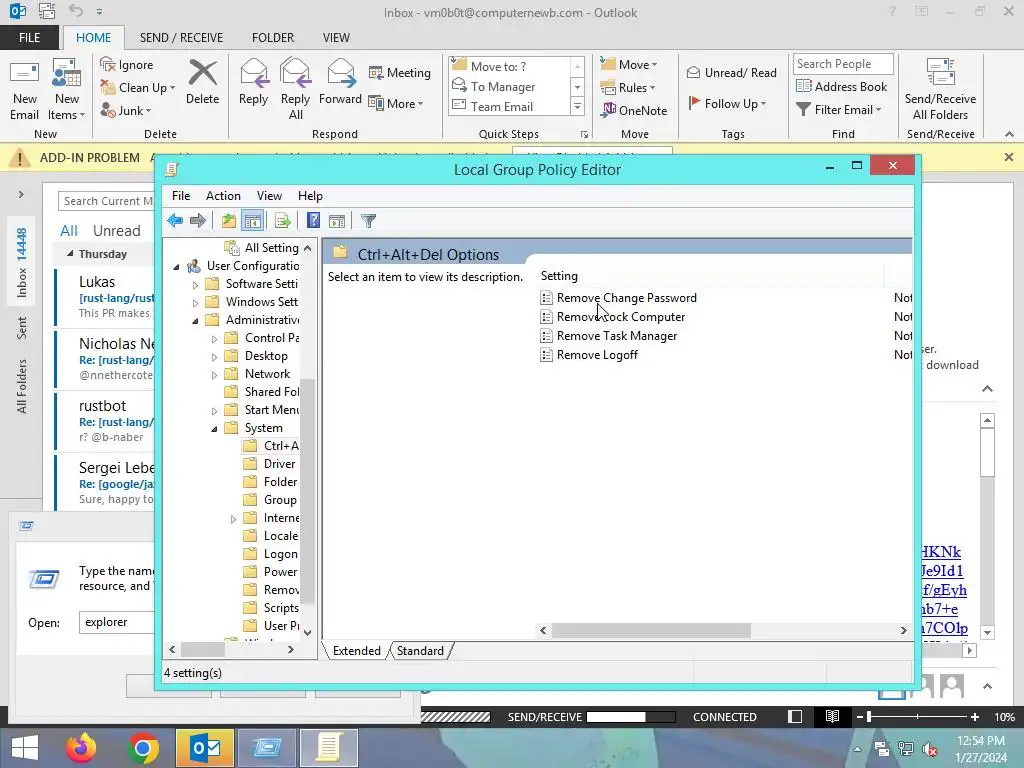Collapse the User Configuration node
The height and width of the screenshot is (768, 1024).
(176, 266)
